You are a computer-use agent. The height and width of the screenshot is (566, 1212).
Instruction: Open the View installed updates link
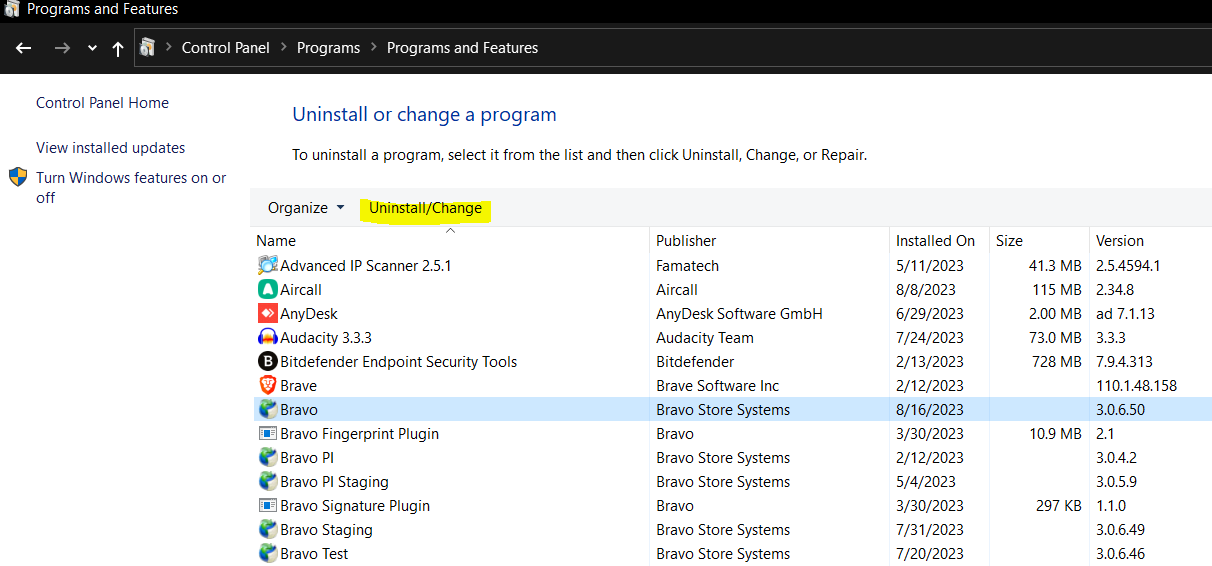(111, 148)
